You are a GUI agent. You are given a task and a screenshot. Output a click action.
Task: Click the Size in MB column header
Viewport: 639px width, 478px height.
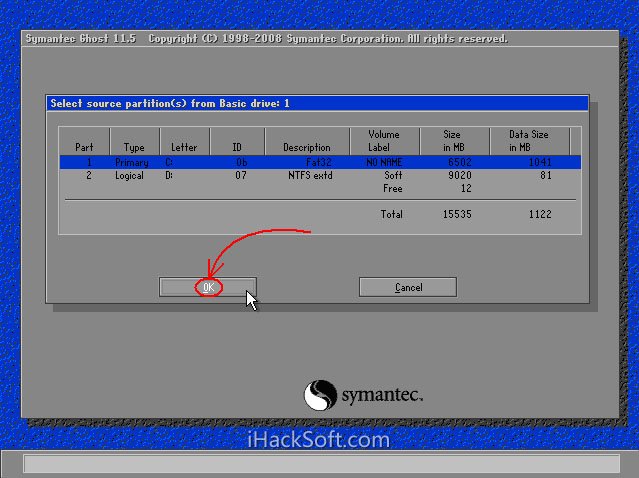tap(453, 141)
